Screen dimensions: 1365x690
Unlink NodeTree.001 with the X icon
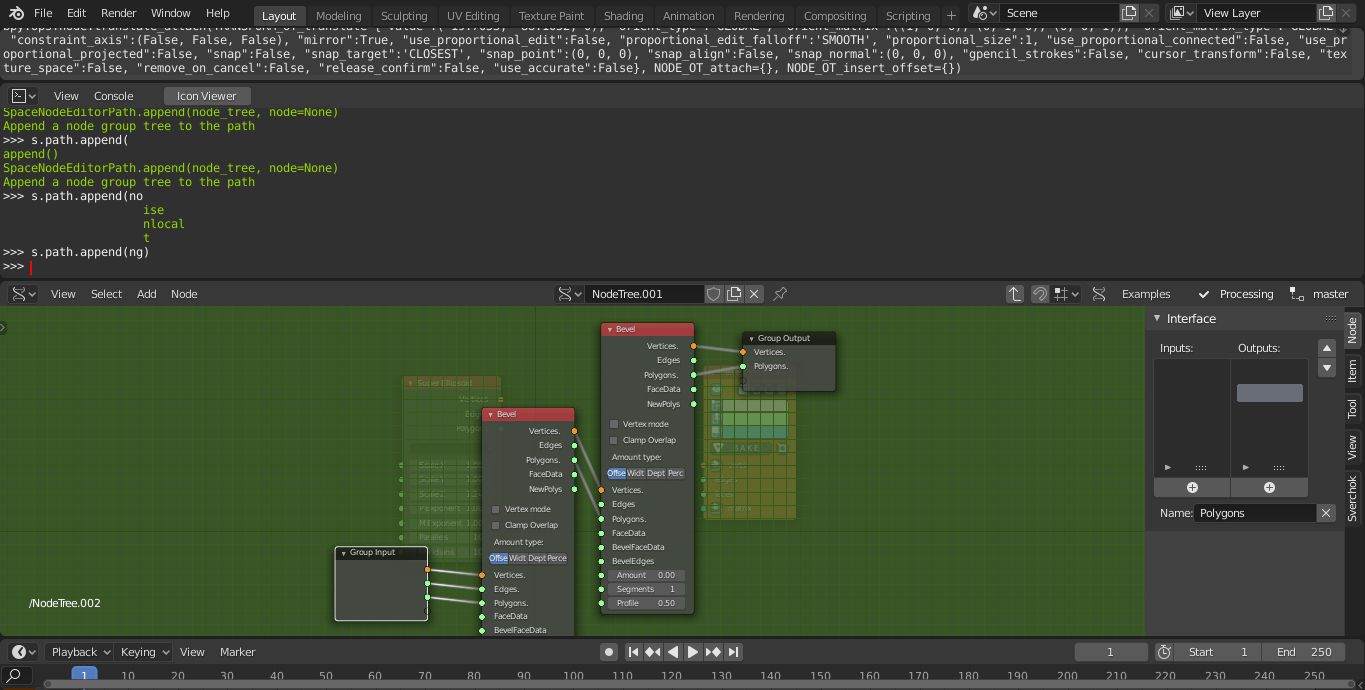click(754, 294)
